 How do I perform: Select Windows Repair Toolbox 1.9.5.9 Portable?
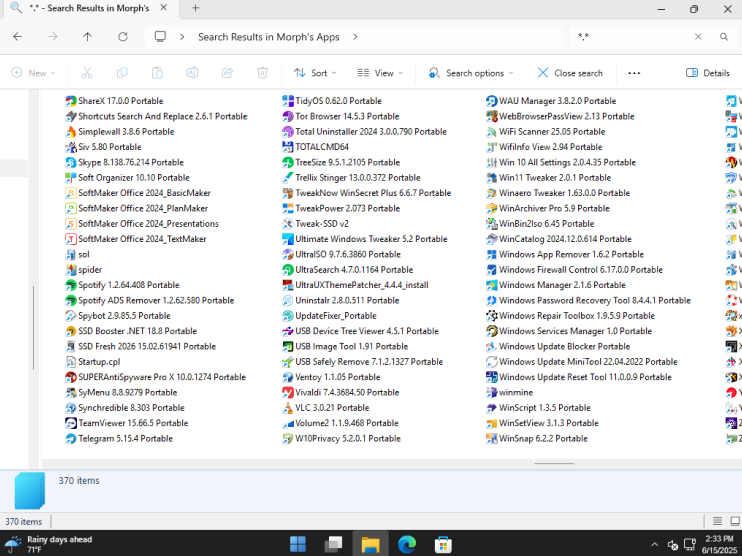pos(570,316)
